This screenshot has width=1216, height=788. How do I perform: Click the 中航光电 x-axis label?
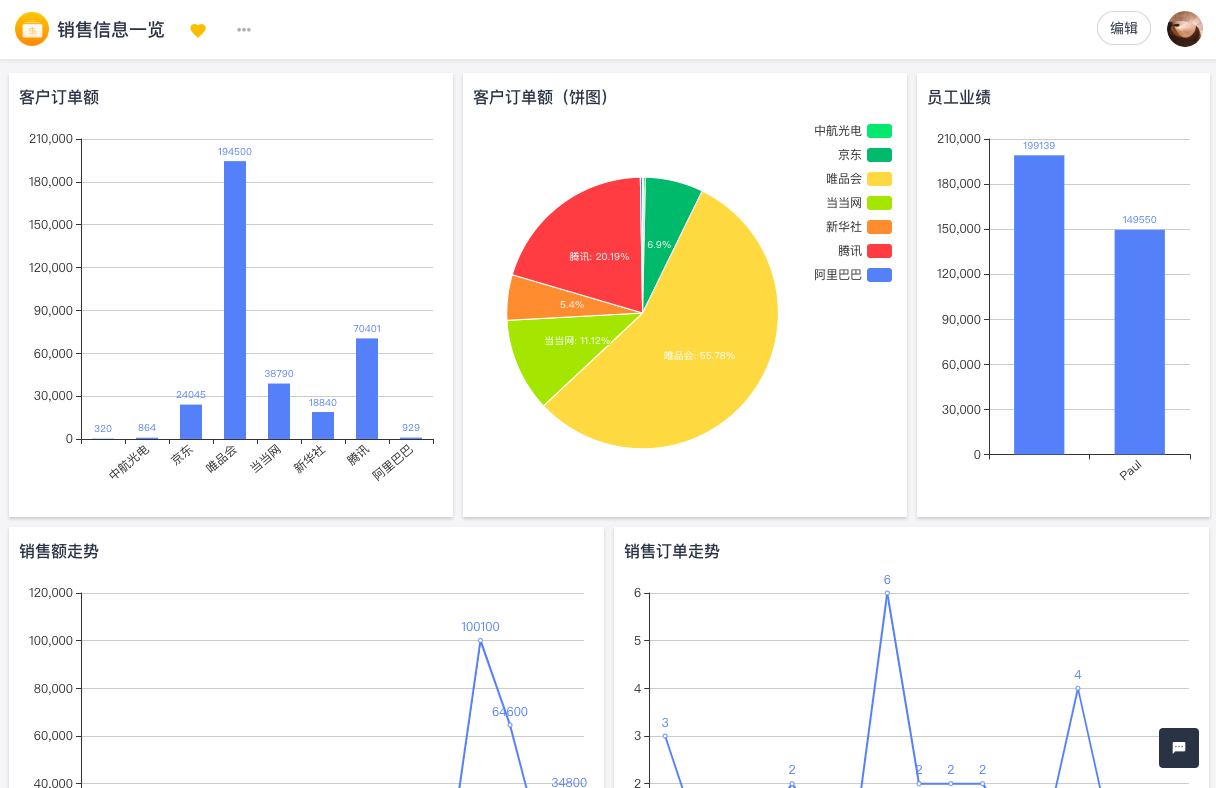coord(129,463)
